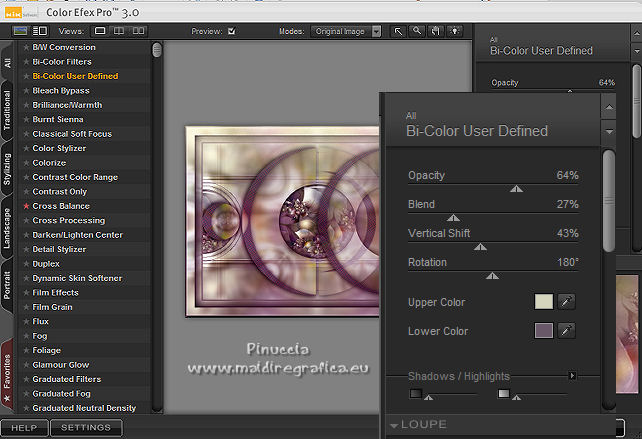Toggle favorite star for Bleach Bypass
Viewport: 642px width, 439px height.
(x=26, y=90)
